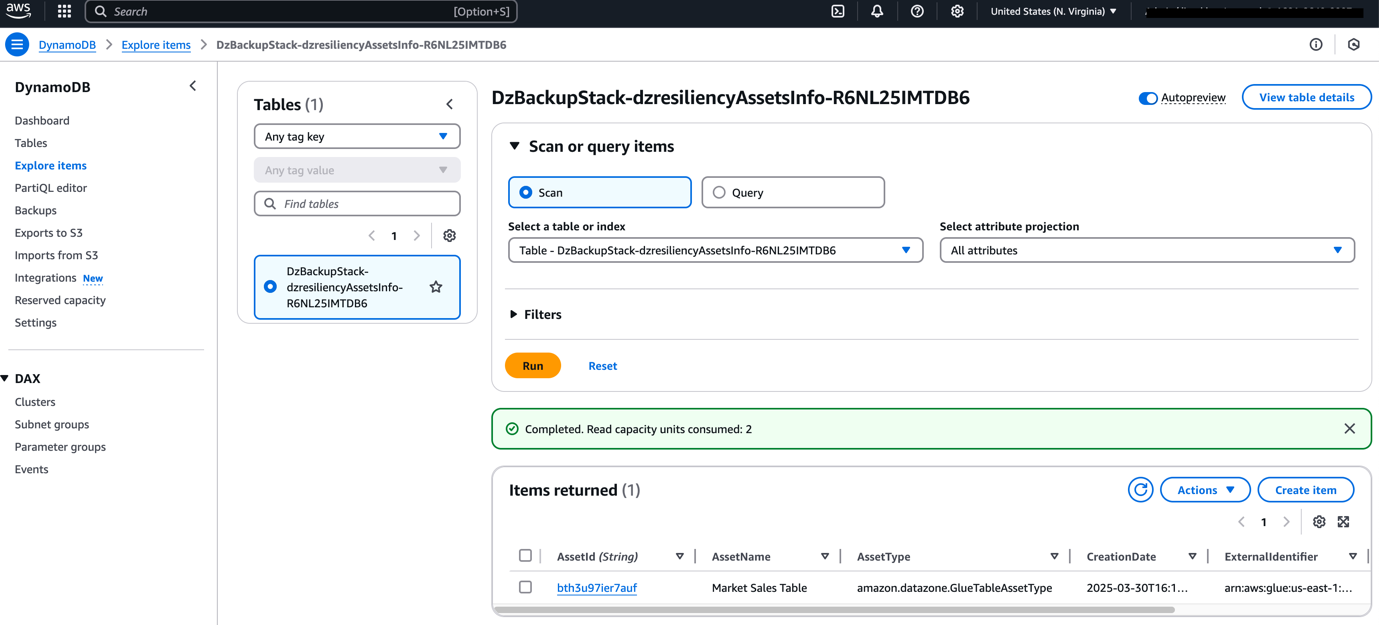Enter fullscreen view for the items table
Viewport: 1379px width, 625px height.
tap(1343, 521)
